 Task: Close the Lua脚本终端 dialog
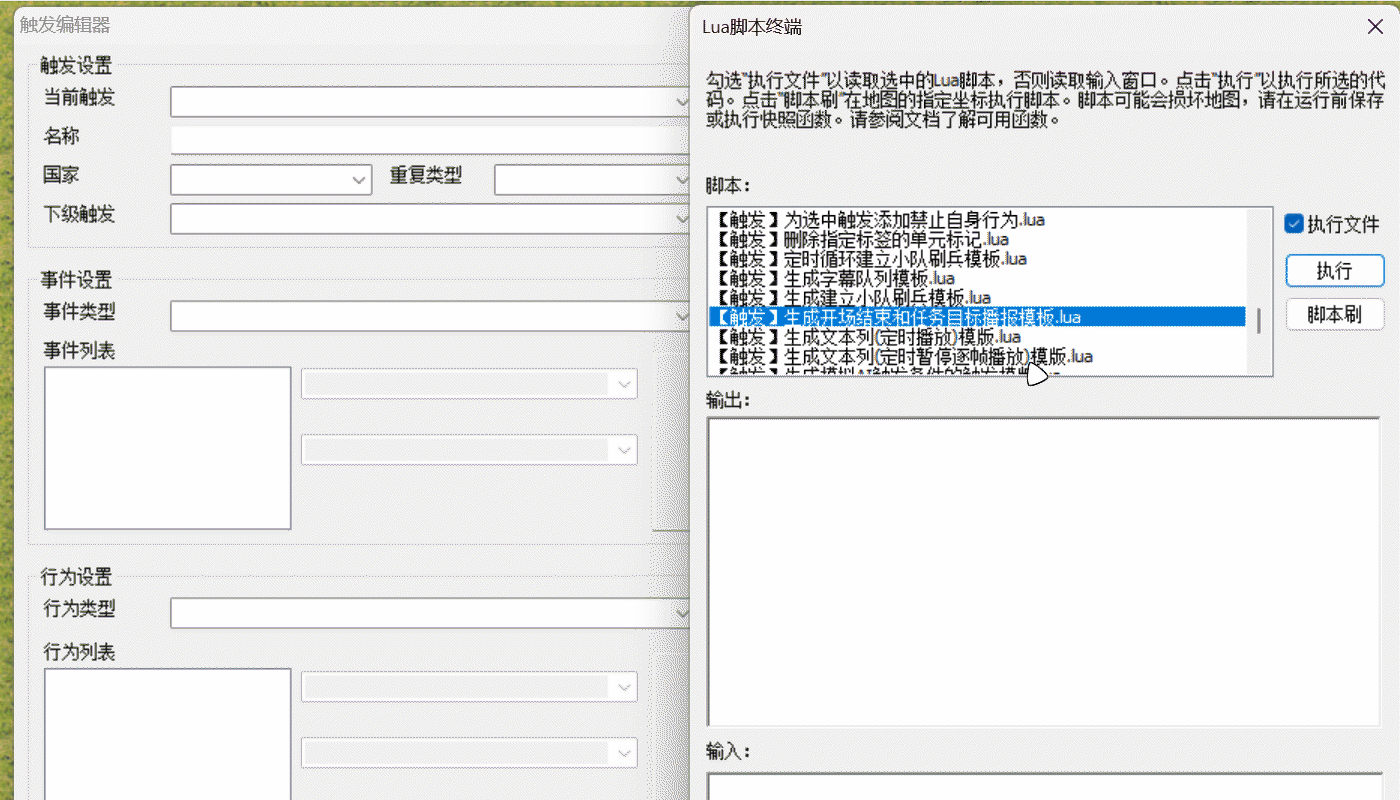pos(1373,28)
